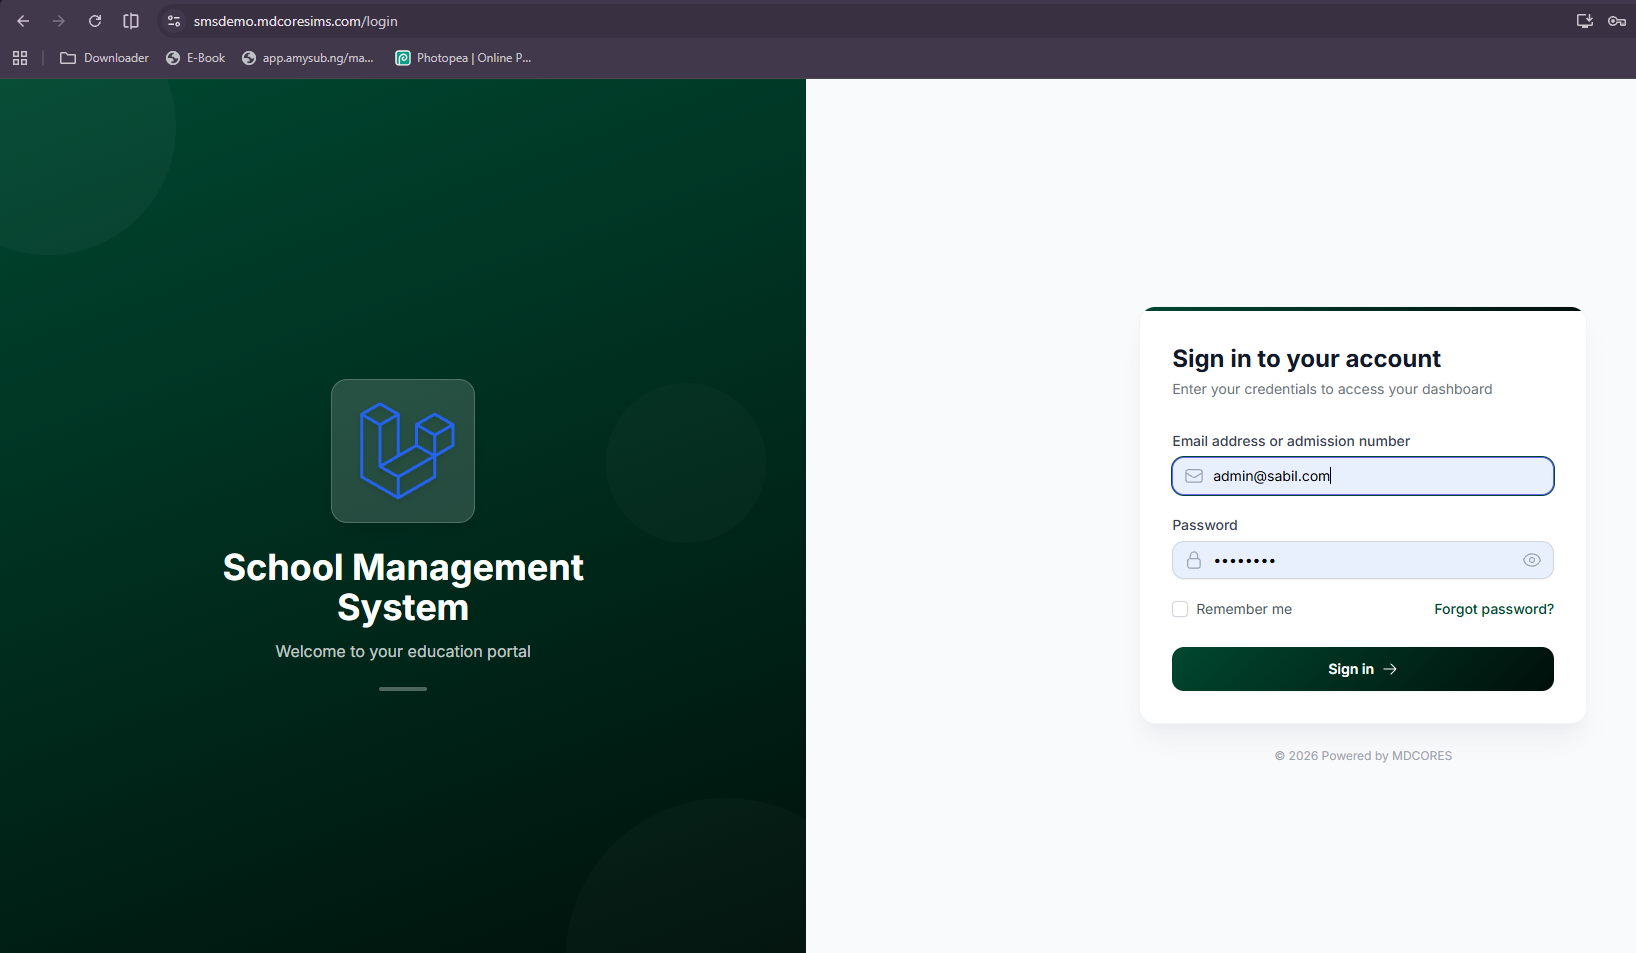The height and width of the screenshot is (953, 1636).
Task: Reload the login page
Action: pos(95,21)
